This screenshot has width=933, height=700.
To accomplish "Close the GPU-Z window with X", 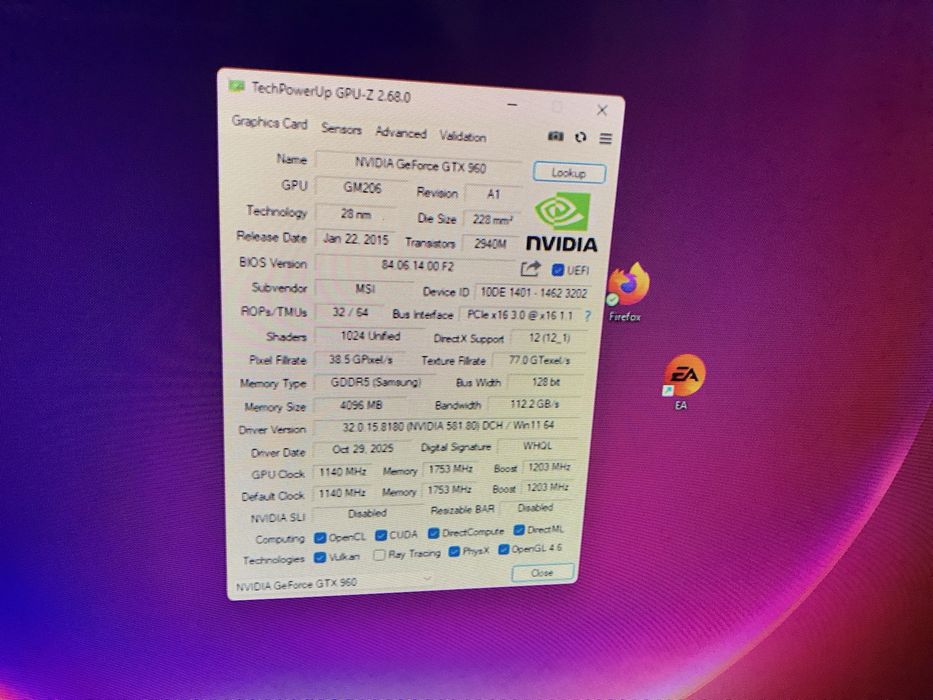I will point(602,110).
